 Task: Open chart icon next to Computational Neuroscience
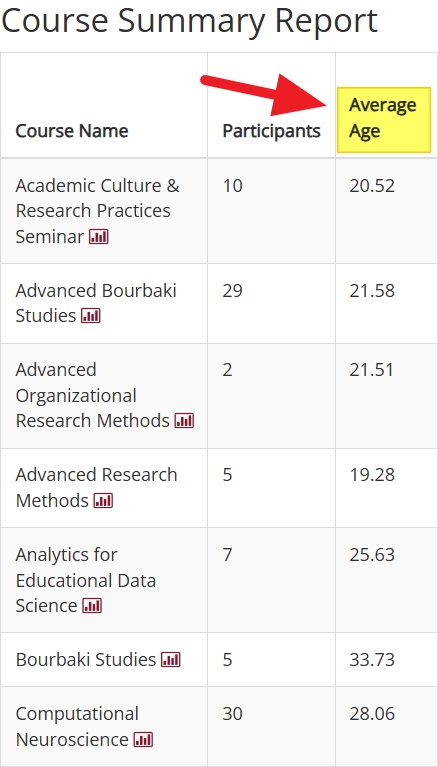[x=143, y=740]
